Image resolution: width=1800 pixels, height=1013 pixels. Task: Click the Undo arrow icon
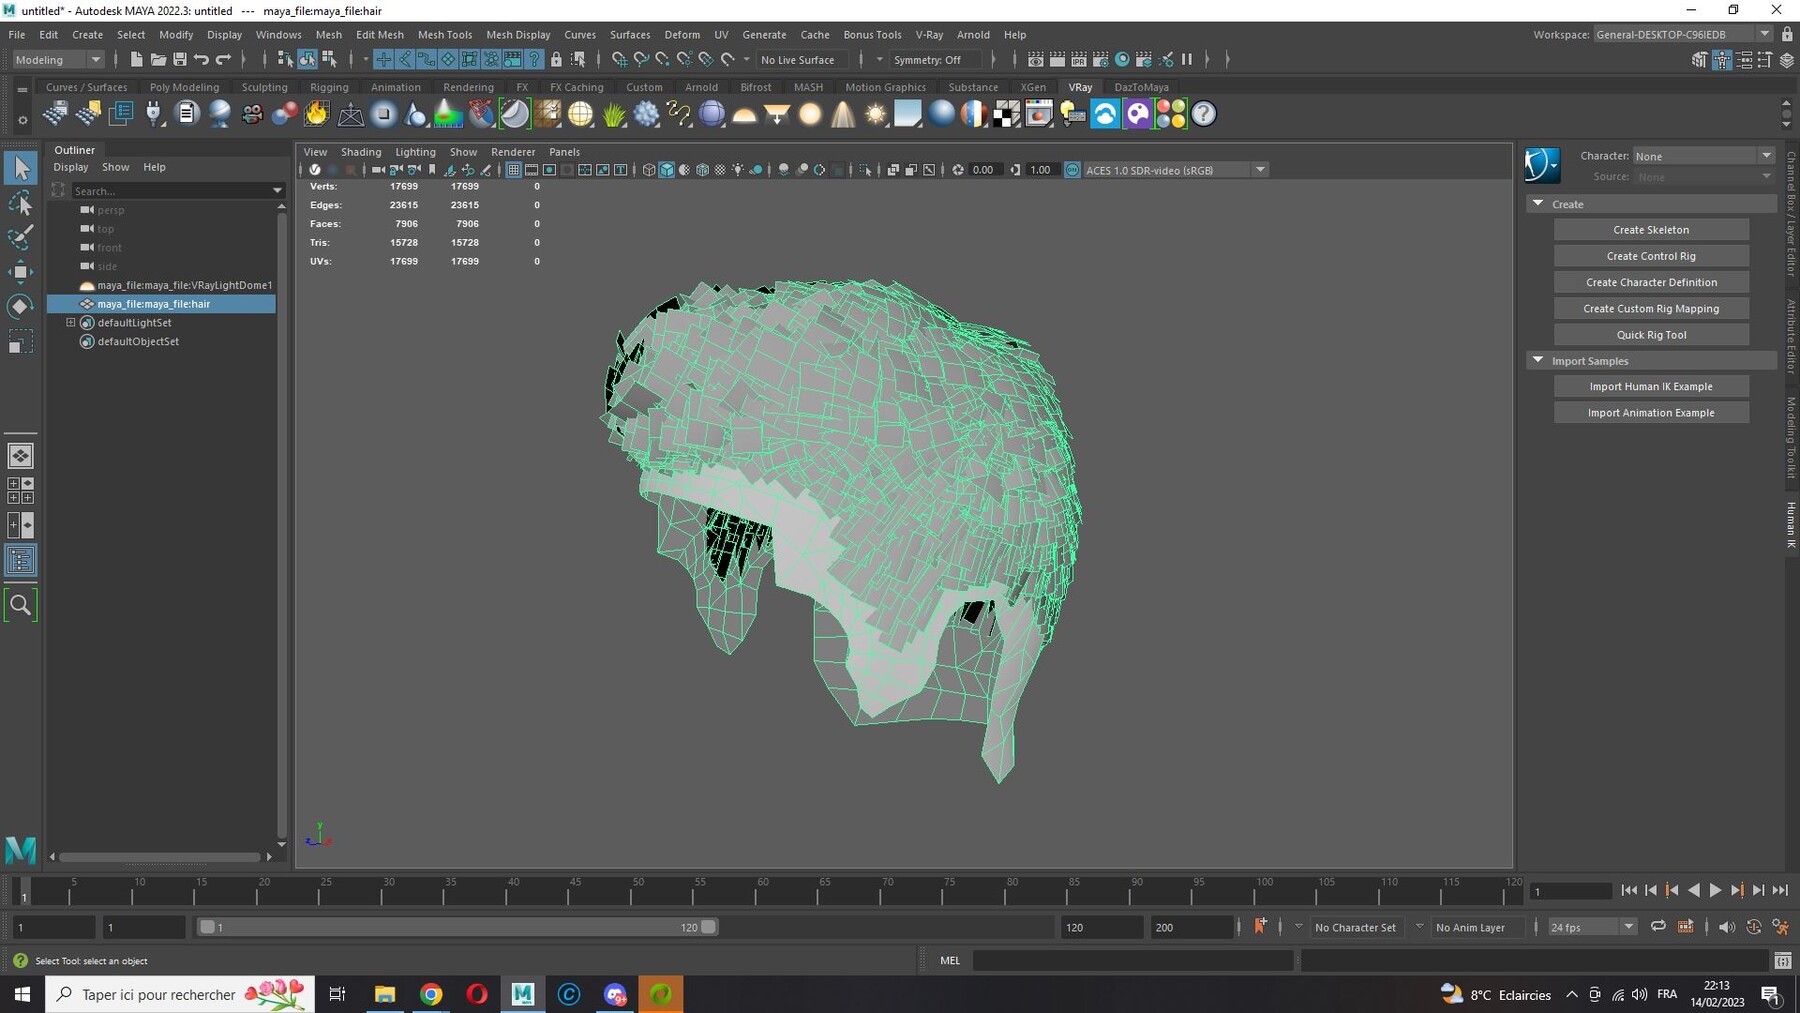pos(202,59)
